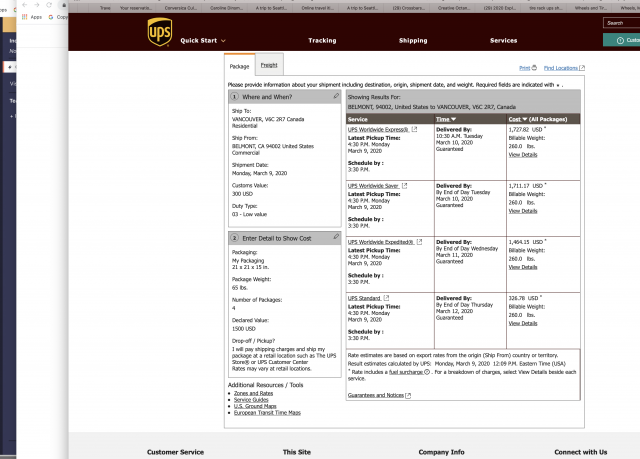
Task: Click the fuel surcharge link
Action: point(406,372)
